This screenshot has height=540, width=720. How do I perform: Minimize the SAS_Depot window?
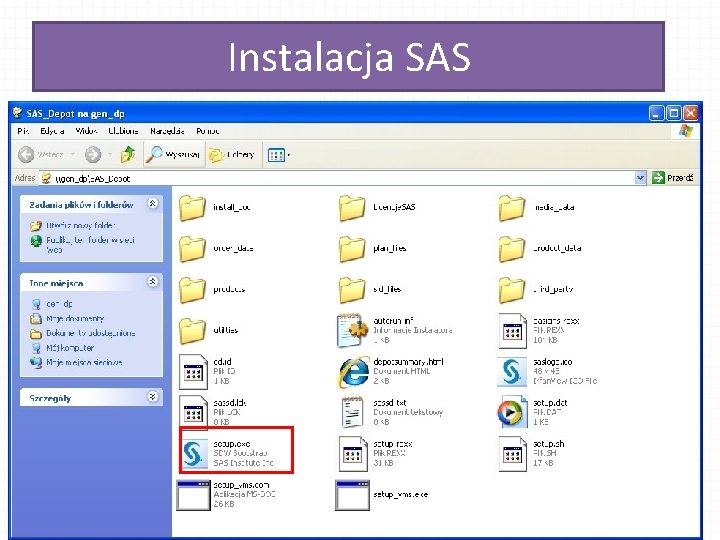tap(656, 113)
